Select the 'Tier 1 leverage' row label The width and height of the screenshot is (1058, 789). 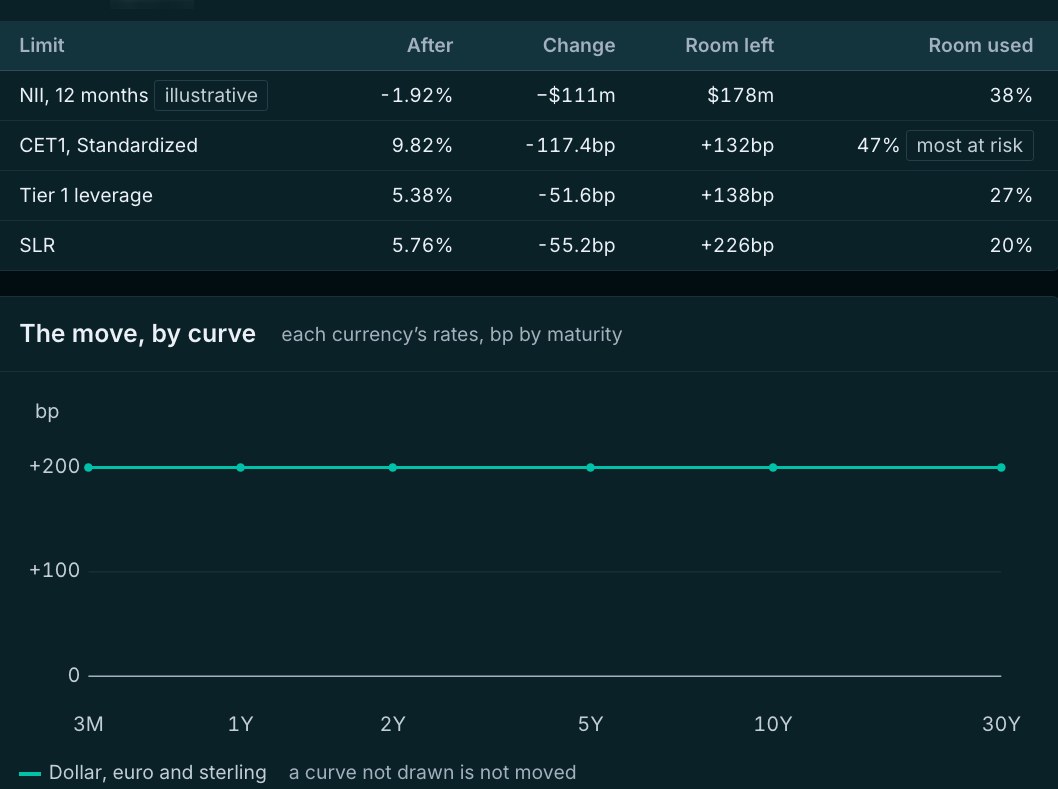tap(86, 195)
